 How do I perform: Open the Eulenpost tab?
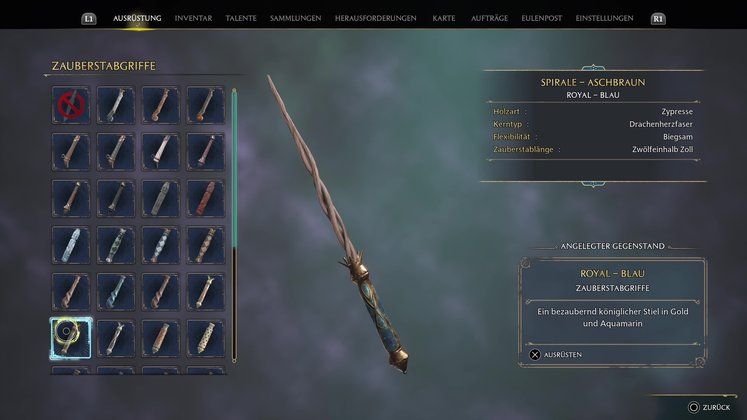pyautogui.click(x=542, y=18)
